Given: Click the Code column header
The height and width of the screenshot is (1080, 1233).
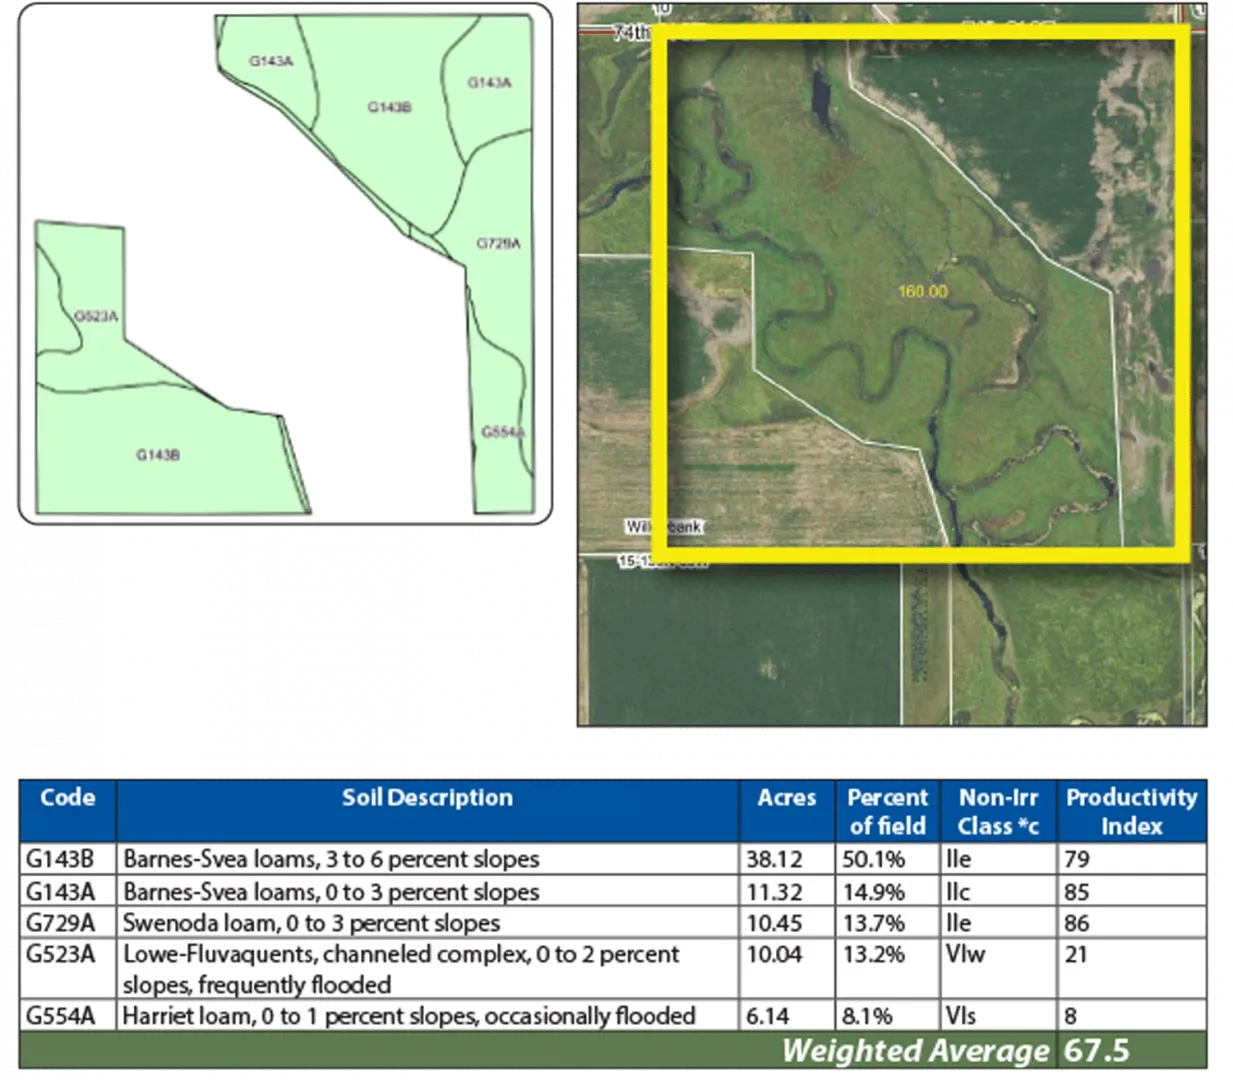Looking at the screenshot, I should coord(67,798).
